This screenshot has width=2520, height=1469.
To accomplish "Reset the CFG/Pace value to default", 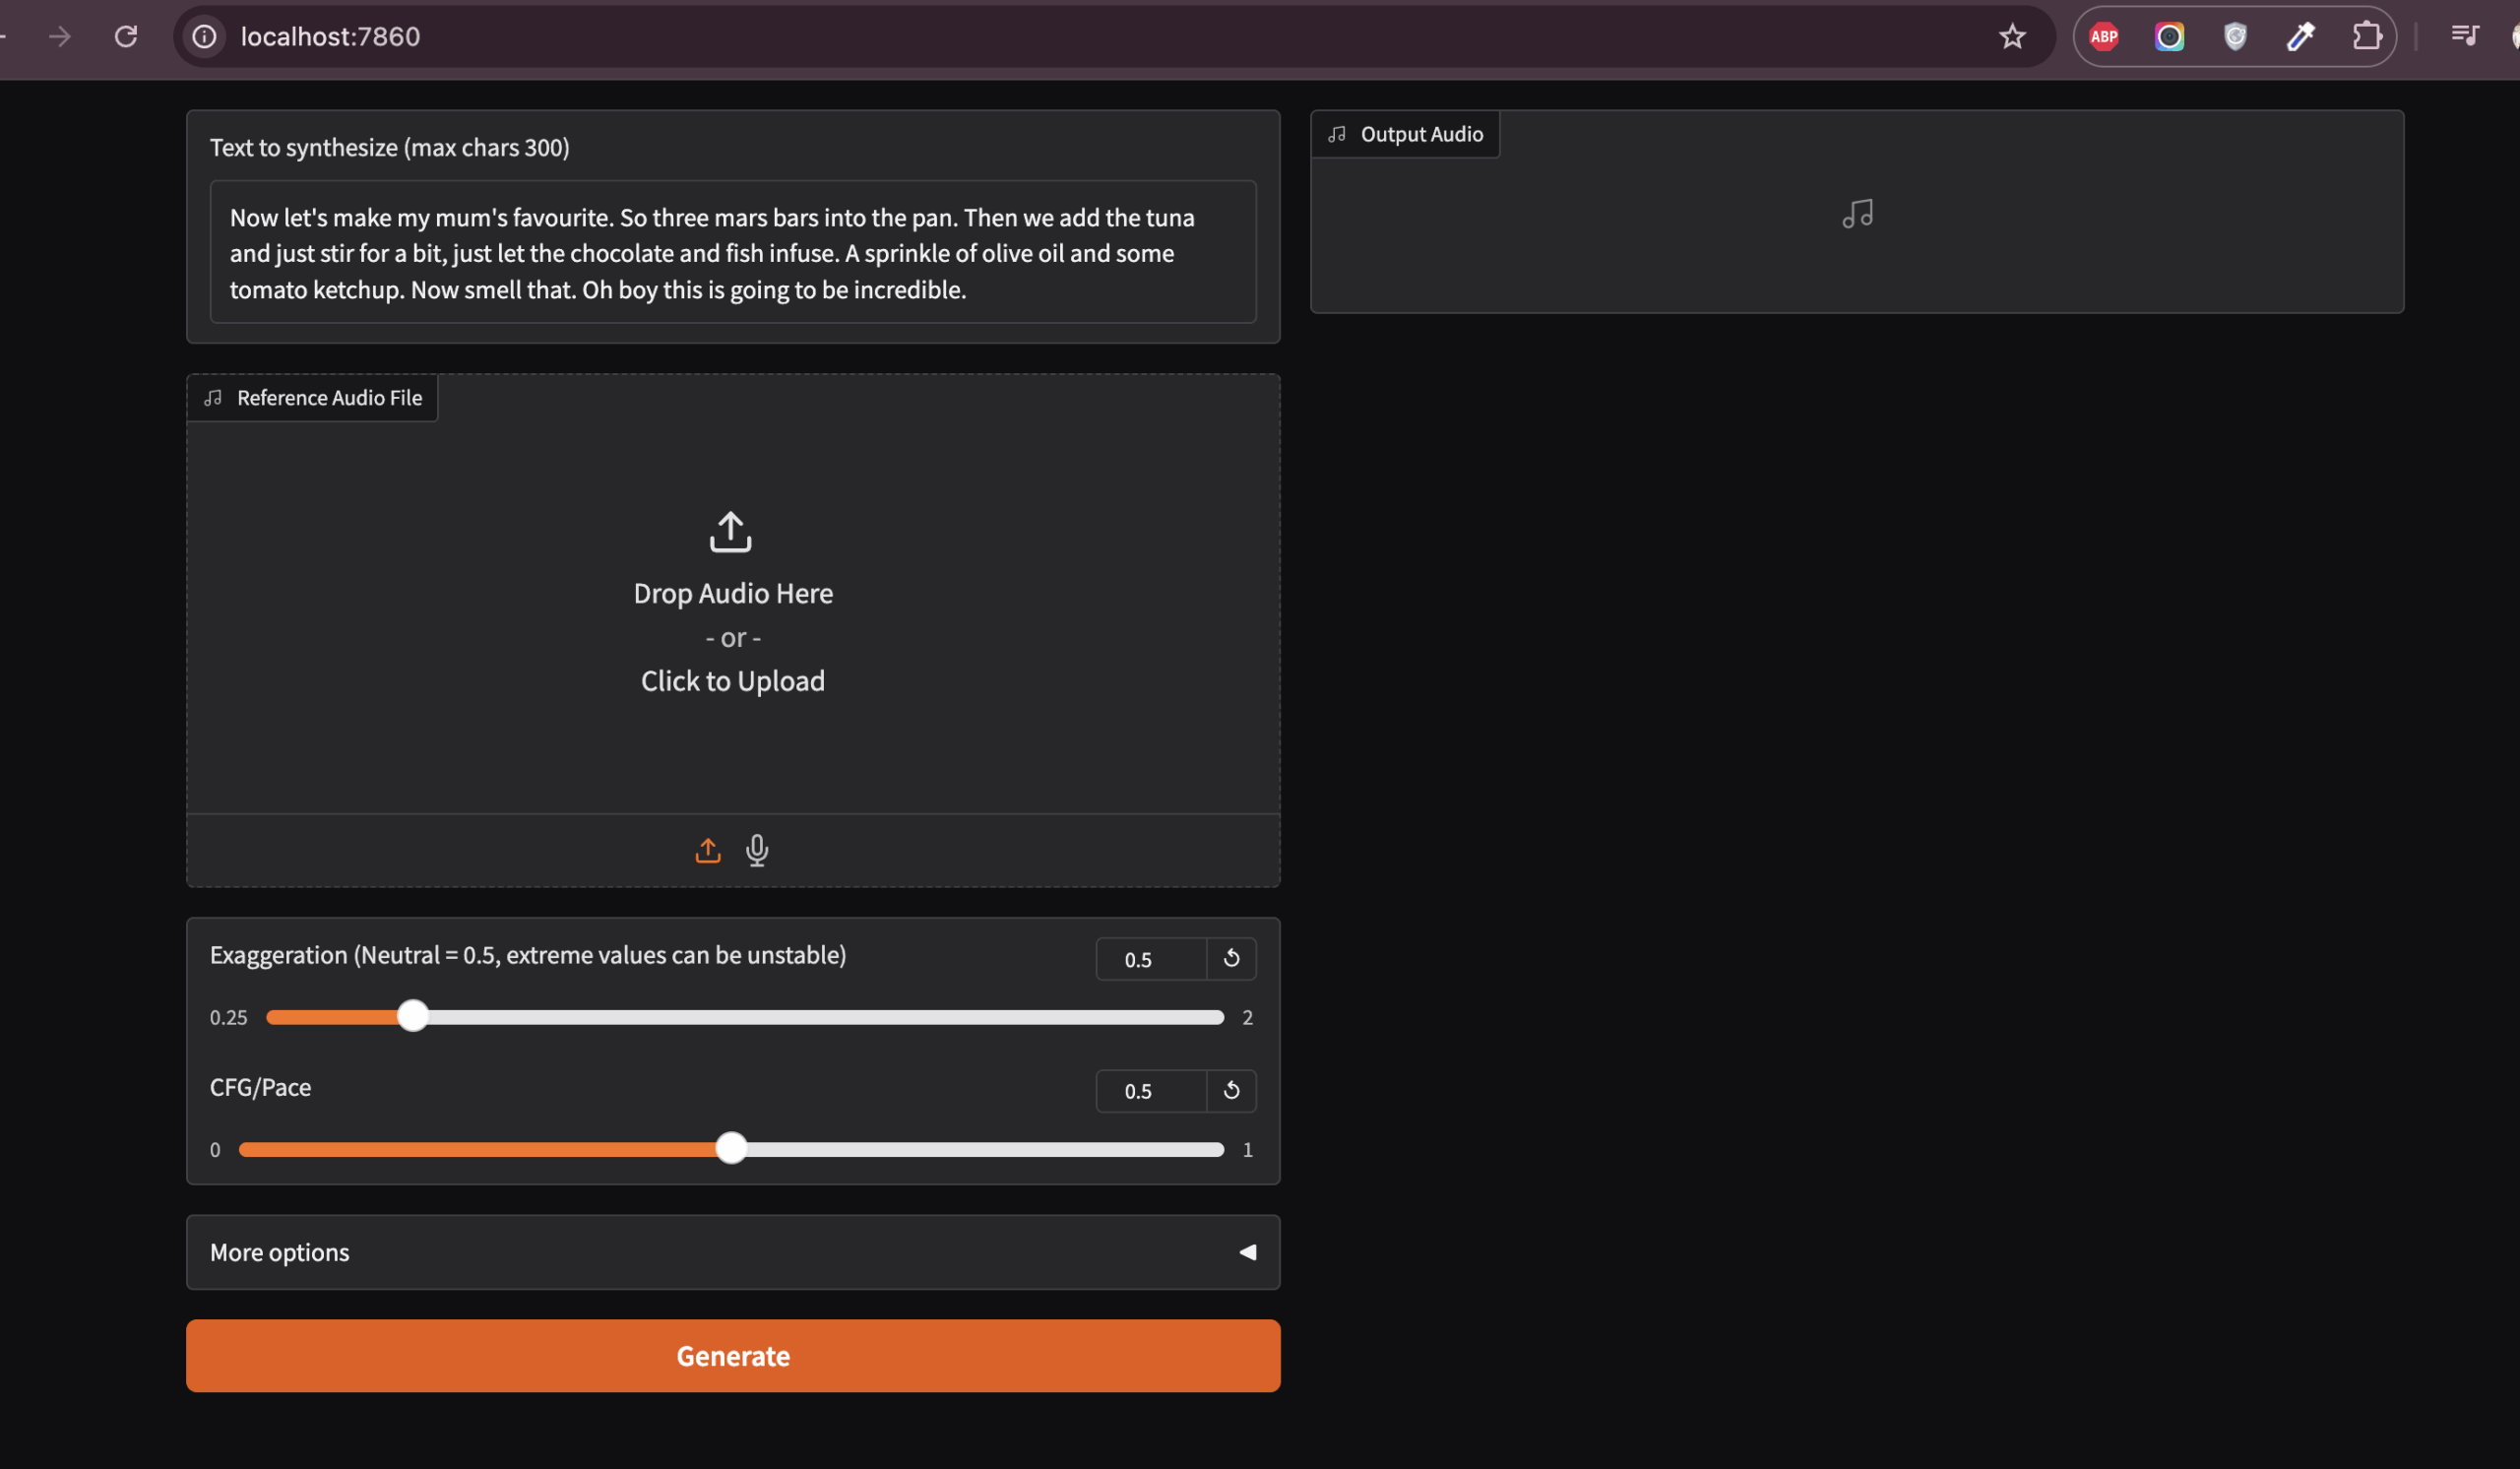I will (x=1231, y=1090).
